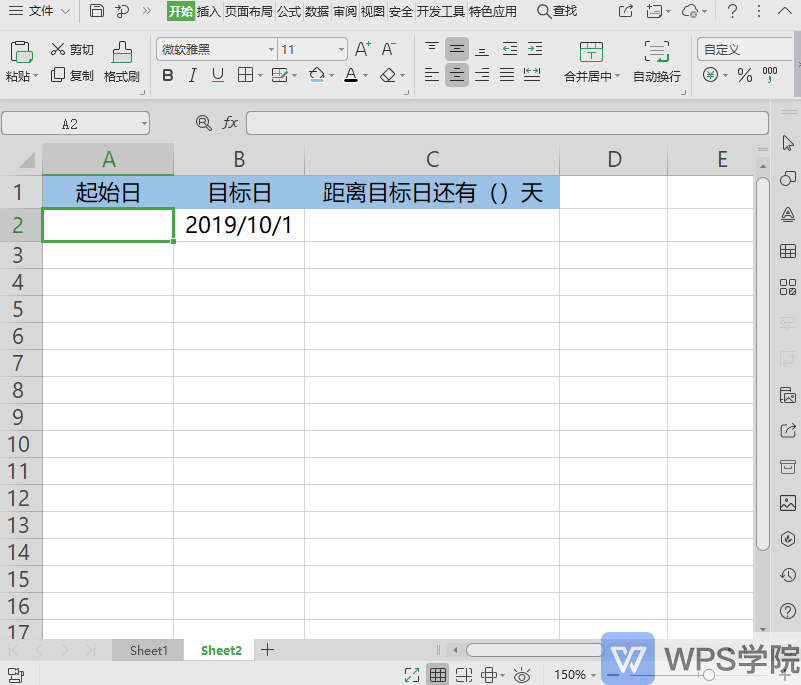Toggle center horizontal alignment
This screenshot has height=685, width=801.
(457, 76)
